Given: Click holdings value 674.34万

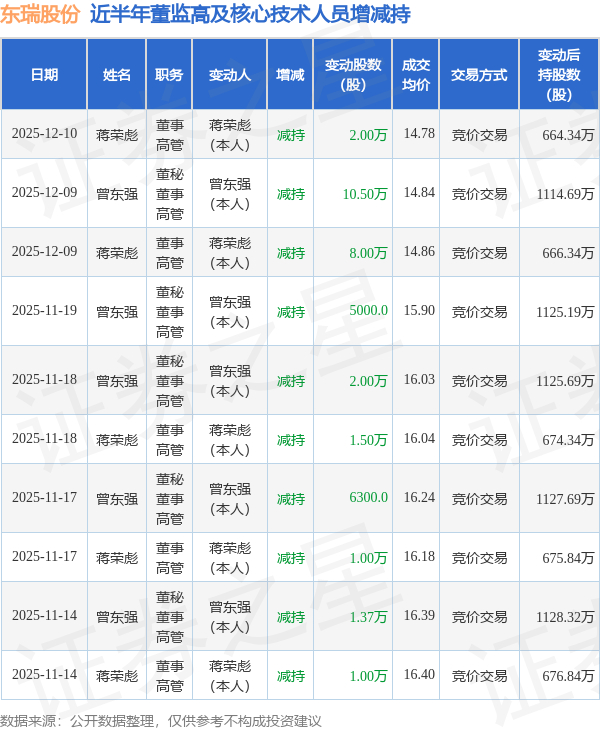Looking at the screenshot, I should [x=568, y=440].
